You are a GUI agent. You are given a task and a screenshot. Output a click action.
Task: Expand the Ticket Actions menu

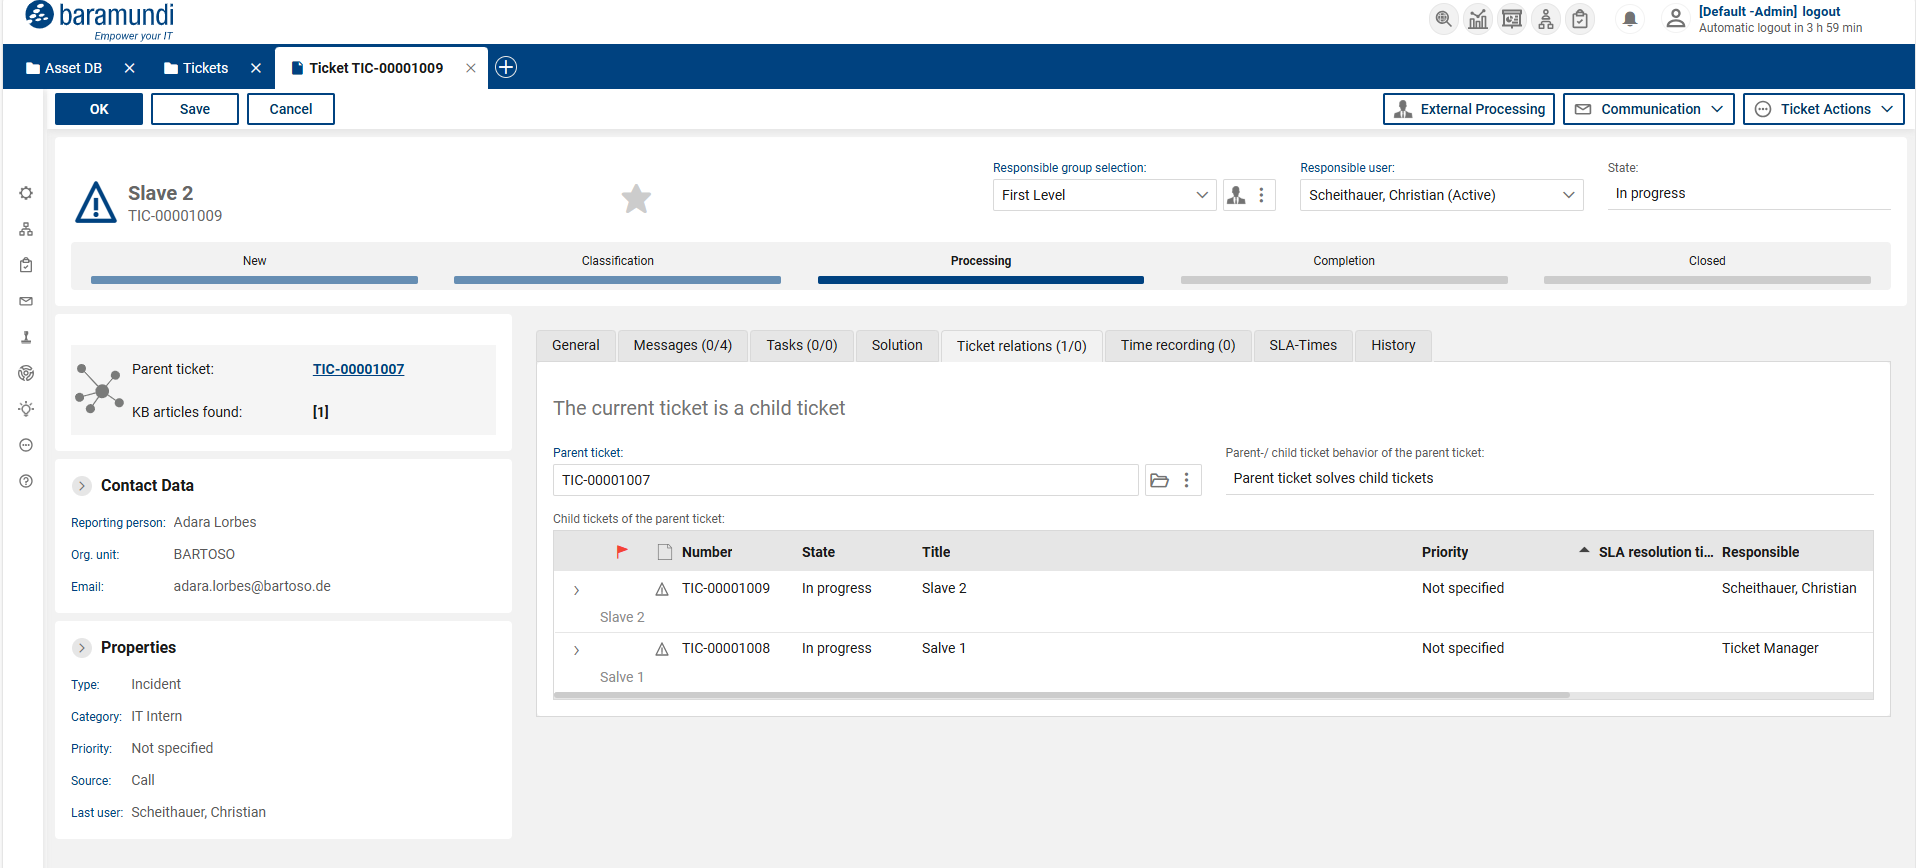pos(1823,109)
